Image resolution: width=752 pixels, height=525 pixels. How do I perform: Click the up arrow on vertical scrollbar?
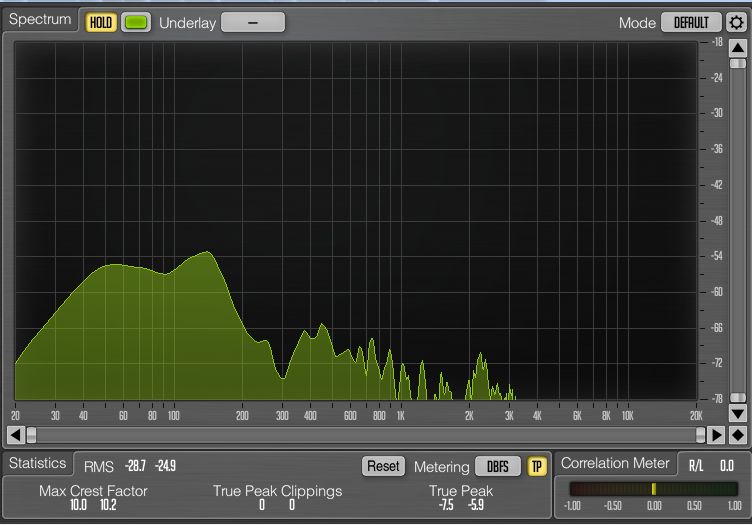click(x=737, y=46)
